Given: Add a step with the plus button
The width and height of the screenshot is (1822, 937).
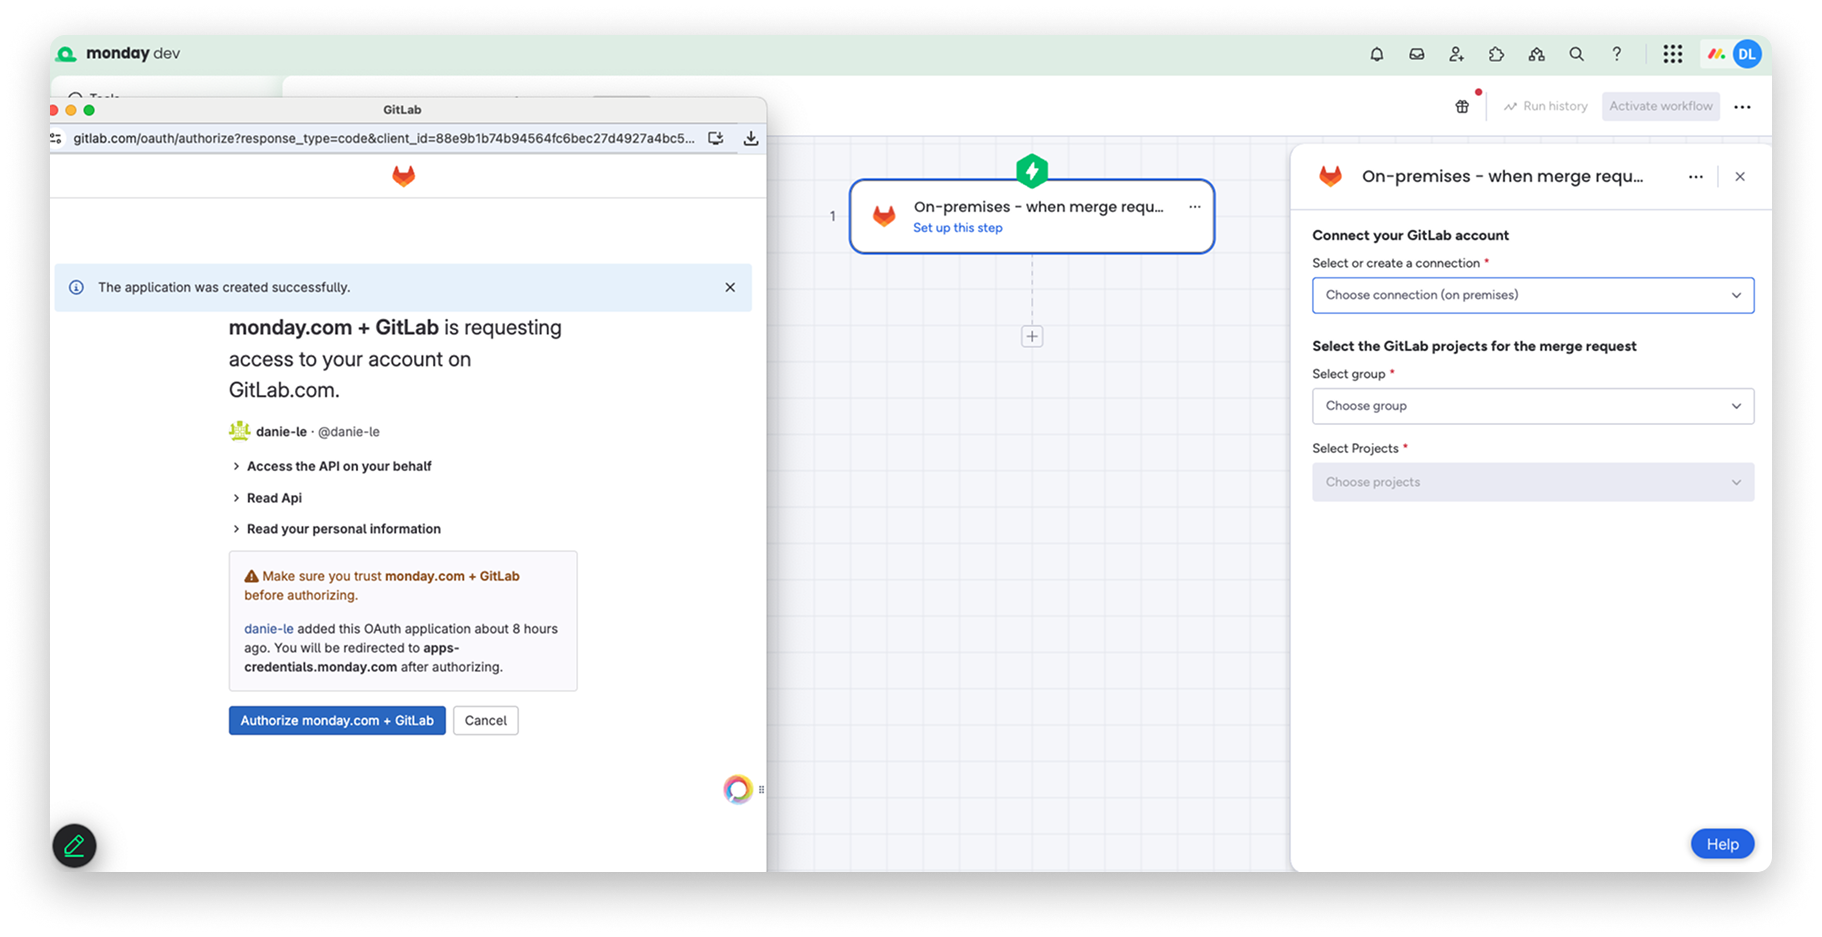Looking at the screenshot, I should (1032, 337).
